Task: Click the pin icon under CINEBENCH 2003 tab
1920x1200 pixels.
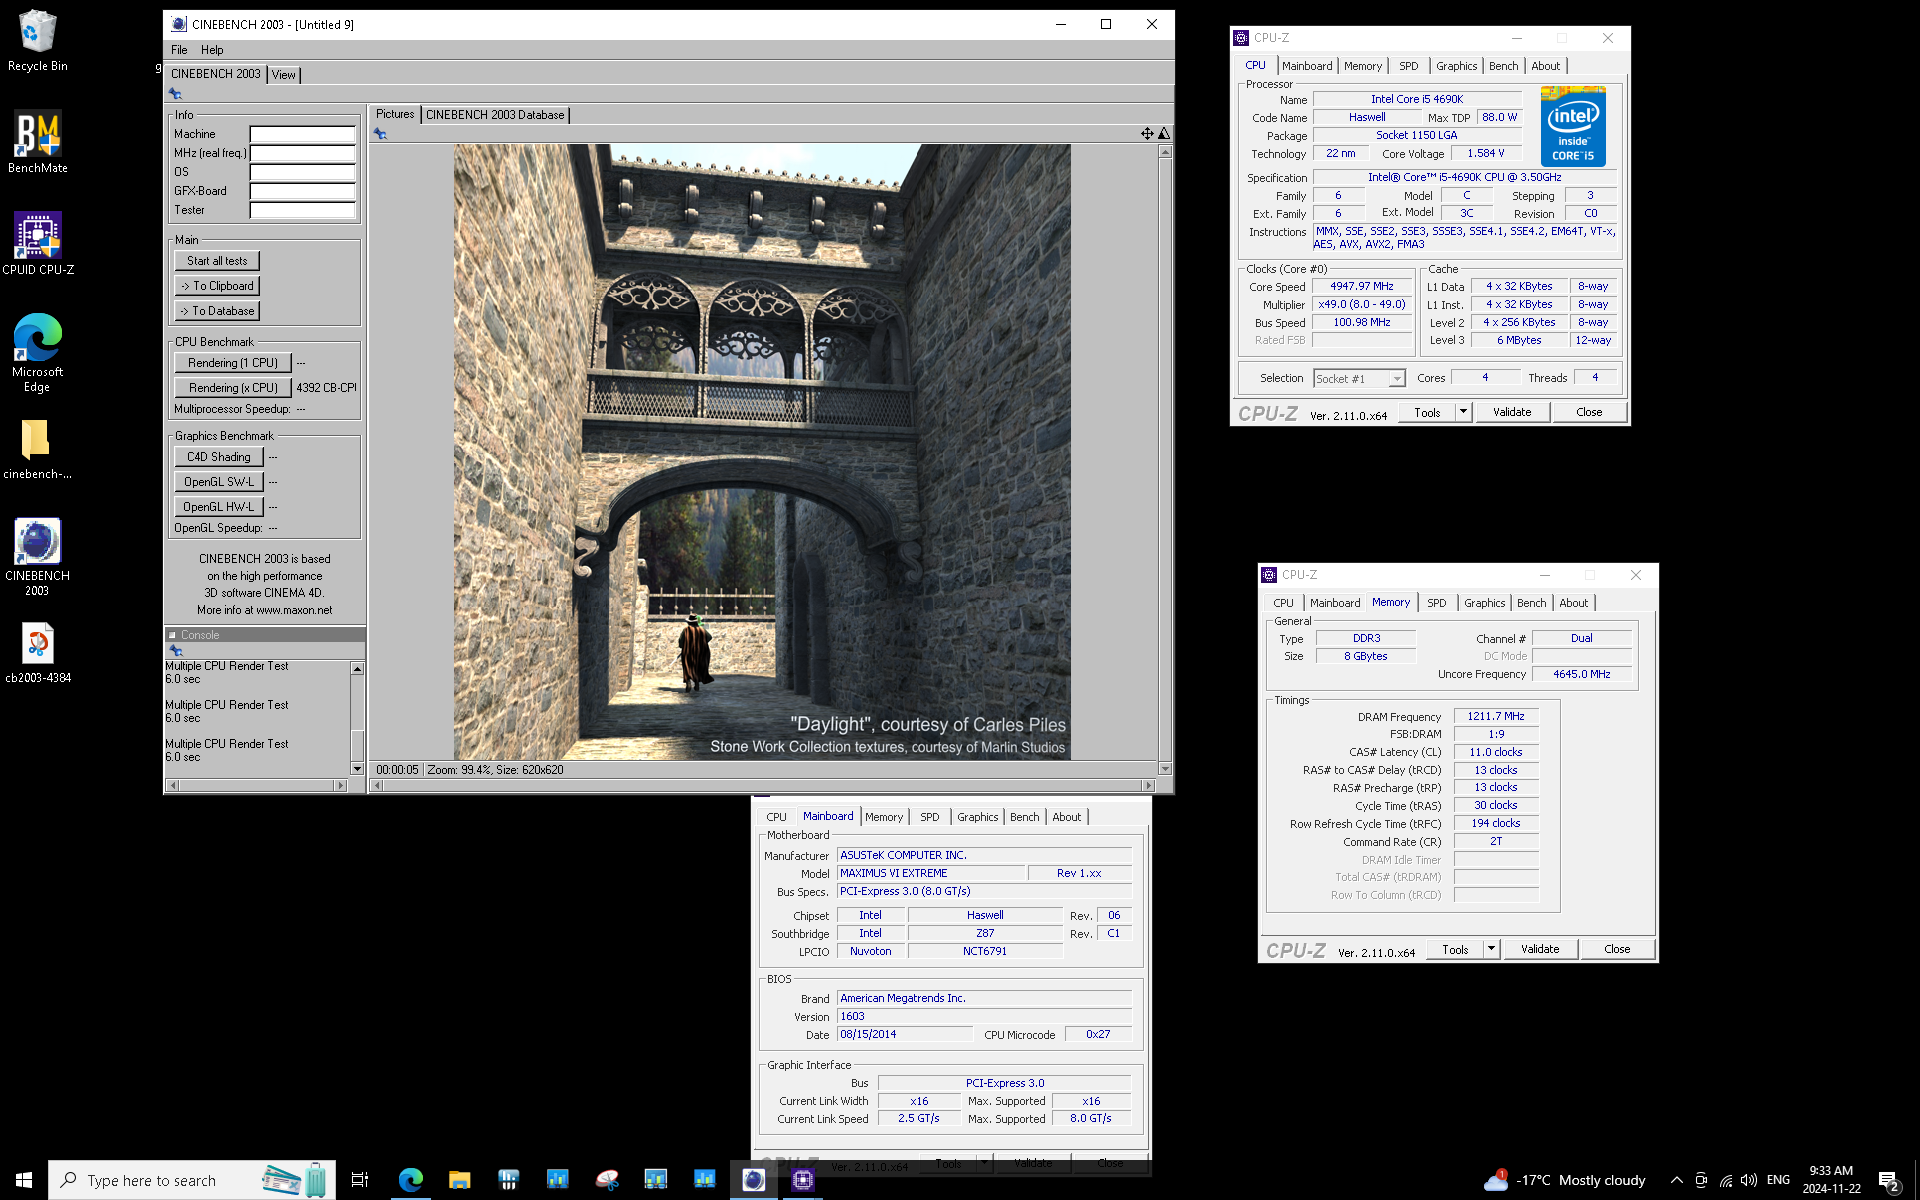Action: click(175, 94)
